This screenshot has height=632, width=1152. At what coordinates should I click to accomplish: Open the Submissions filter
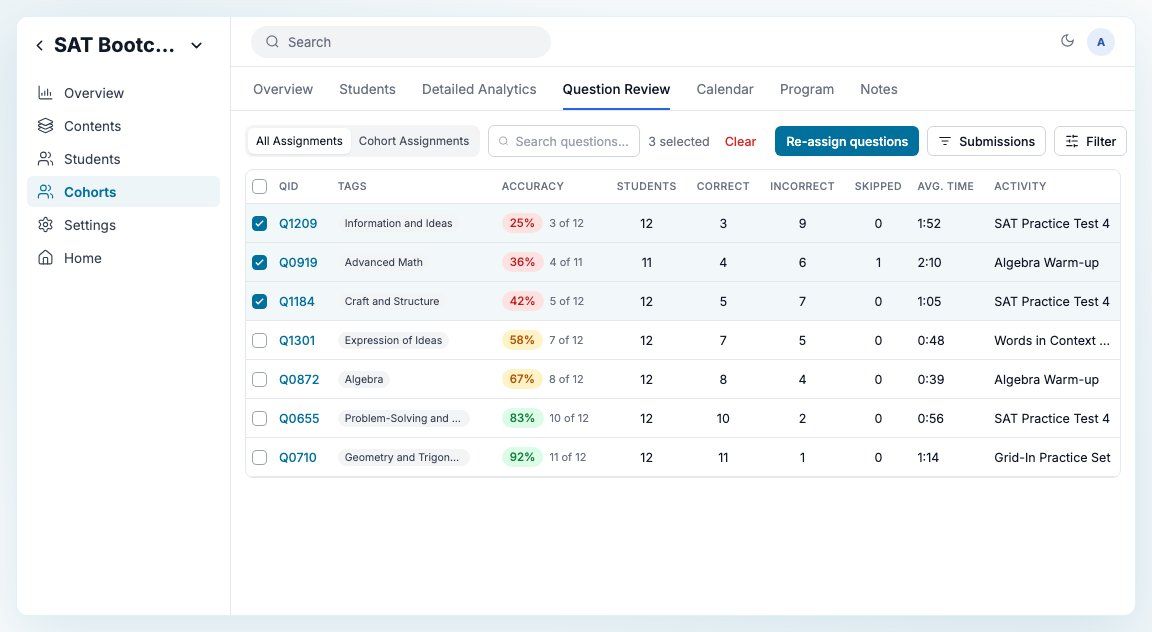[x=986, y=141]
